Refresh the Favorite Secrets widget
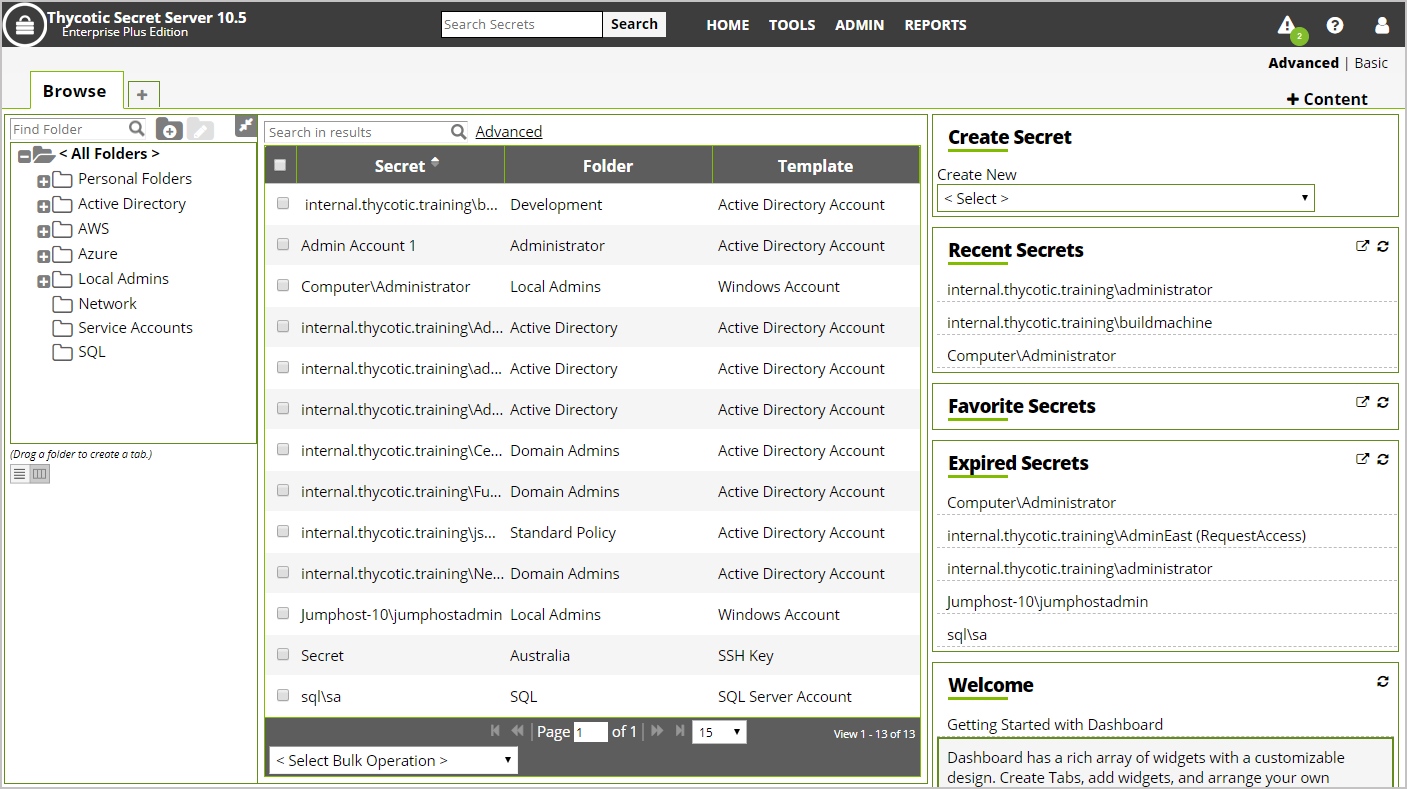 click(1383, 402)
